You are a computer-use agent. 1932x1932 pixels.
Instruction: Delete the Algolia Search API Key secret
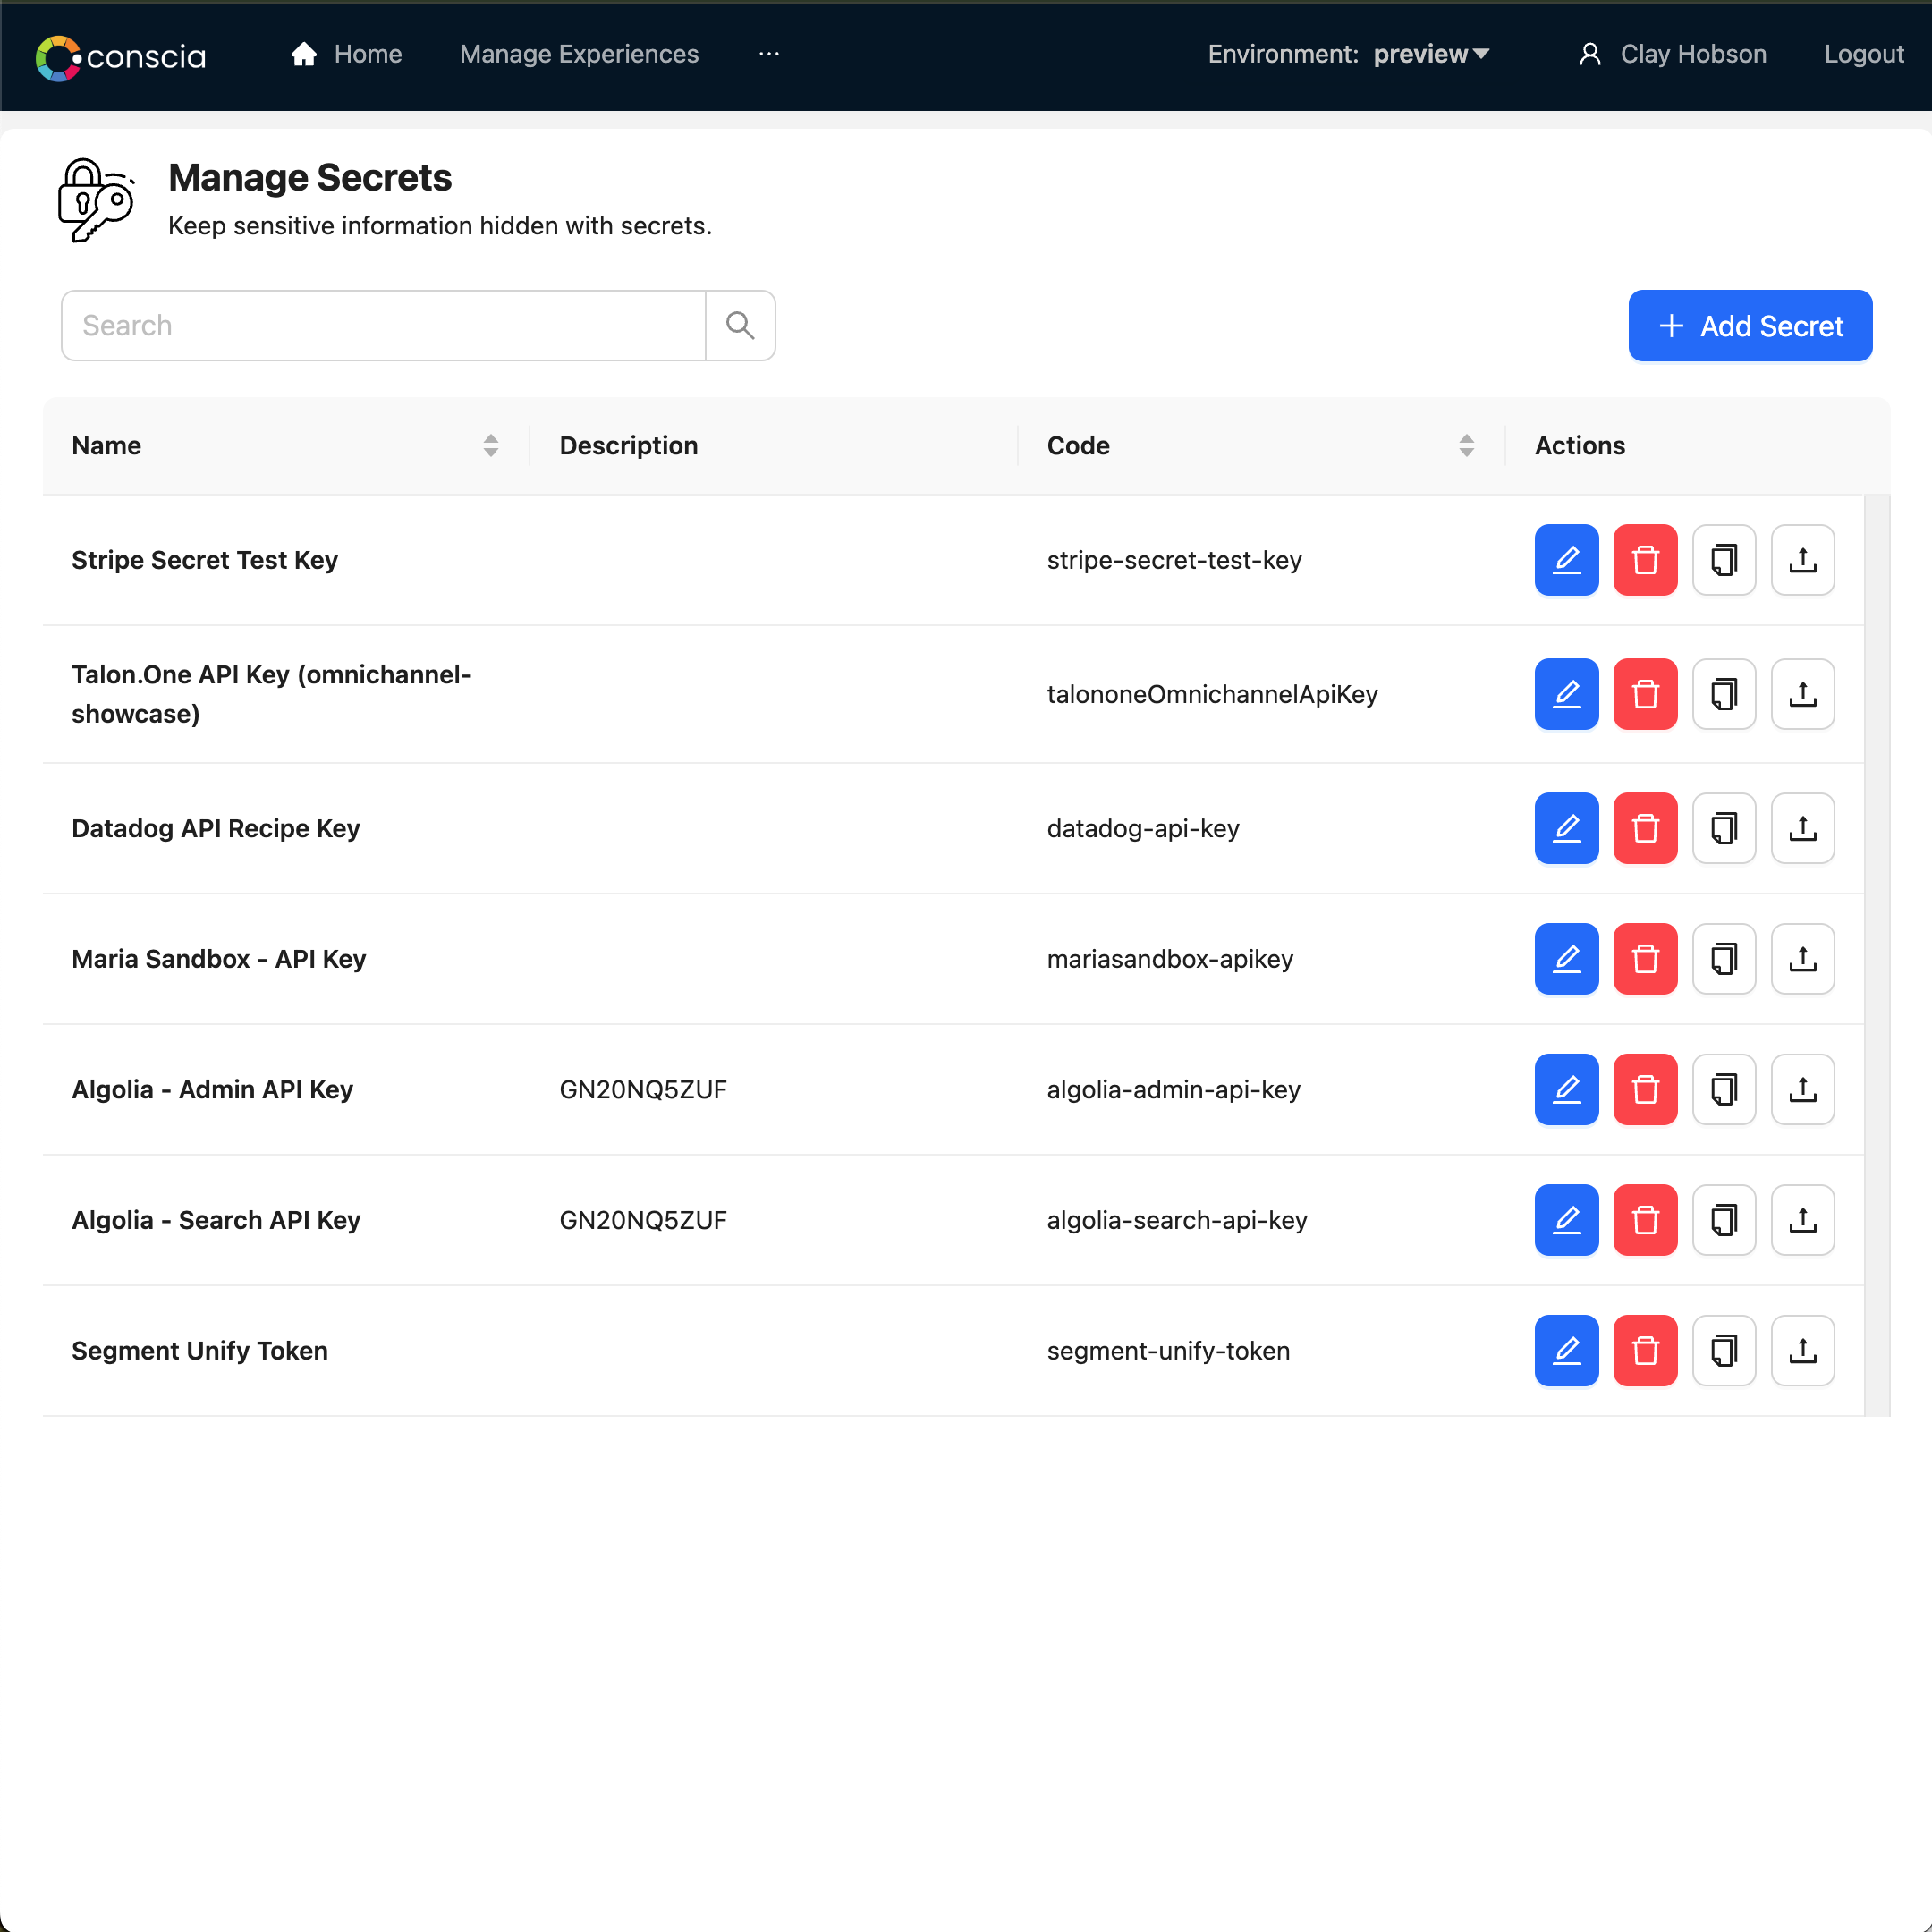1645,1220
